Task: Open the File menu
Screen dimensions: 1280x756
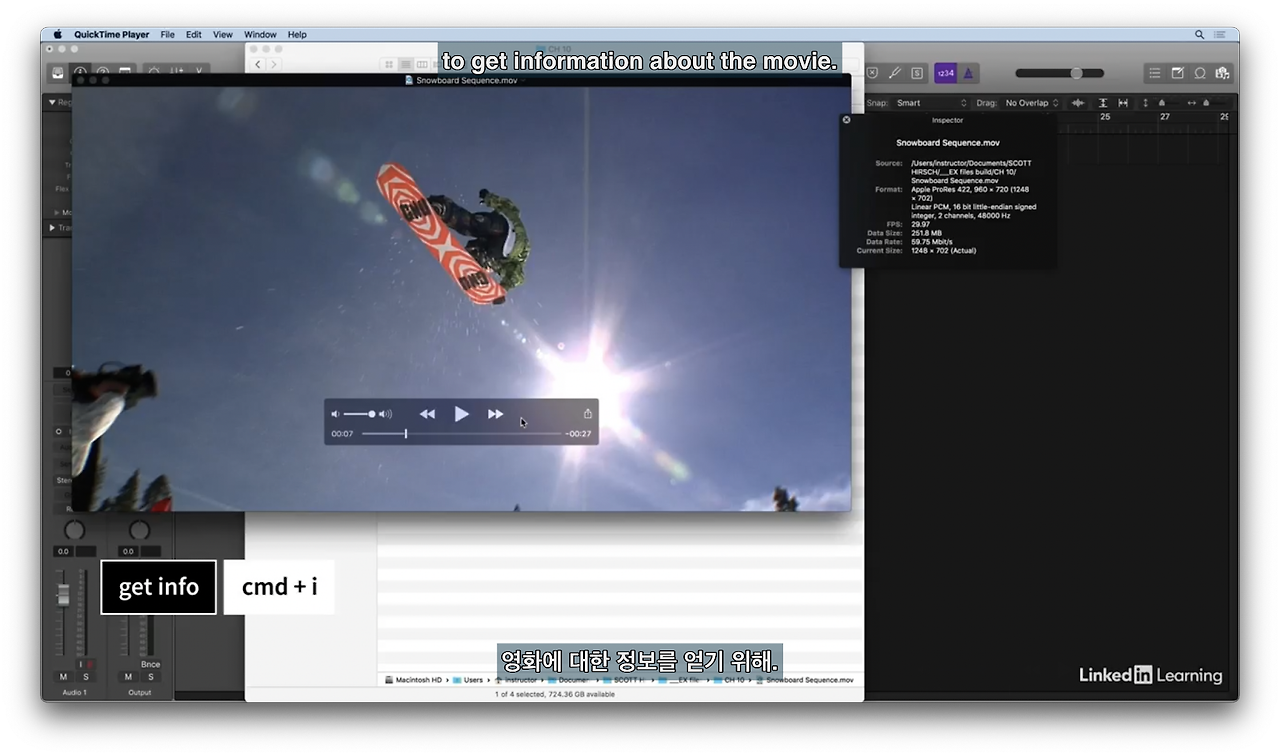Action: [x=167, y=34]
